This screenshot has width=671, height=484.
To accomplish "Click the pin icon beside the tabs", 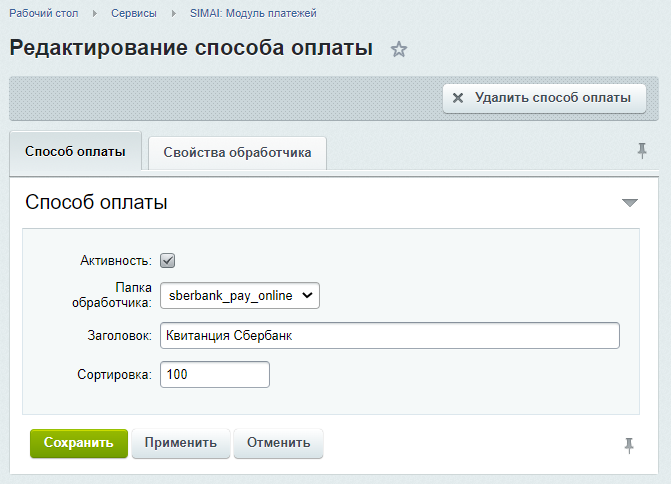I will [642, 151].
